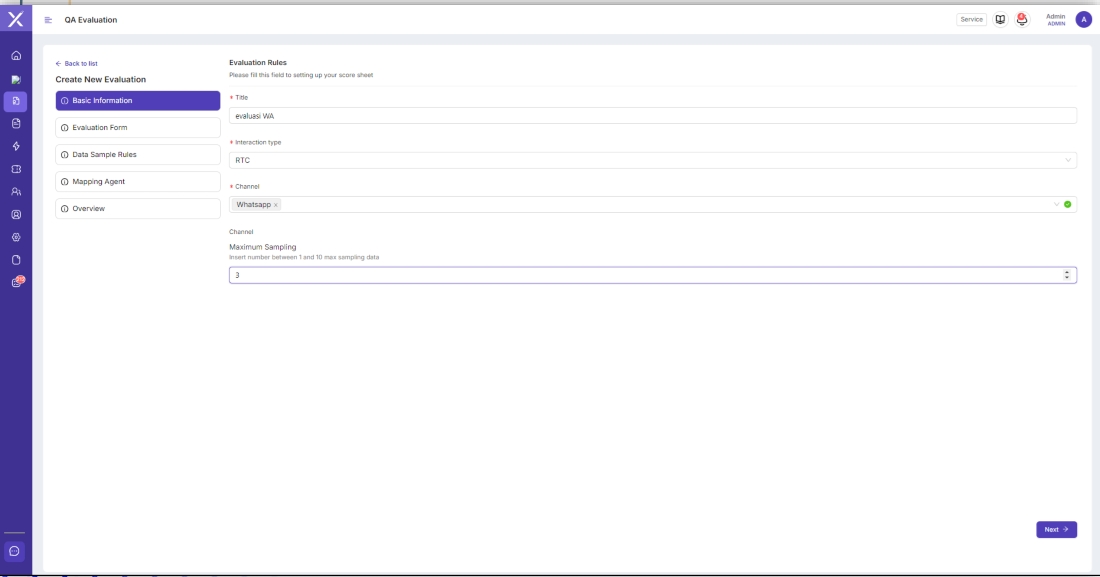Open the lightning bolt sidebar icon
The height and width of the screenshot is (577, 1100).
[x=15, y=146]
